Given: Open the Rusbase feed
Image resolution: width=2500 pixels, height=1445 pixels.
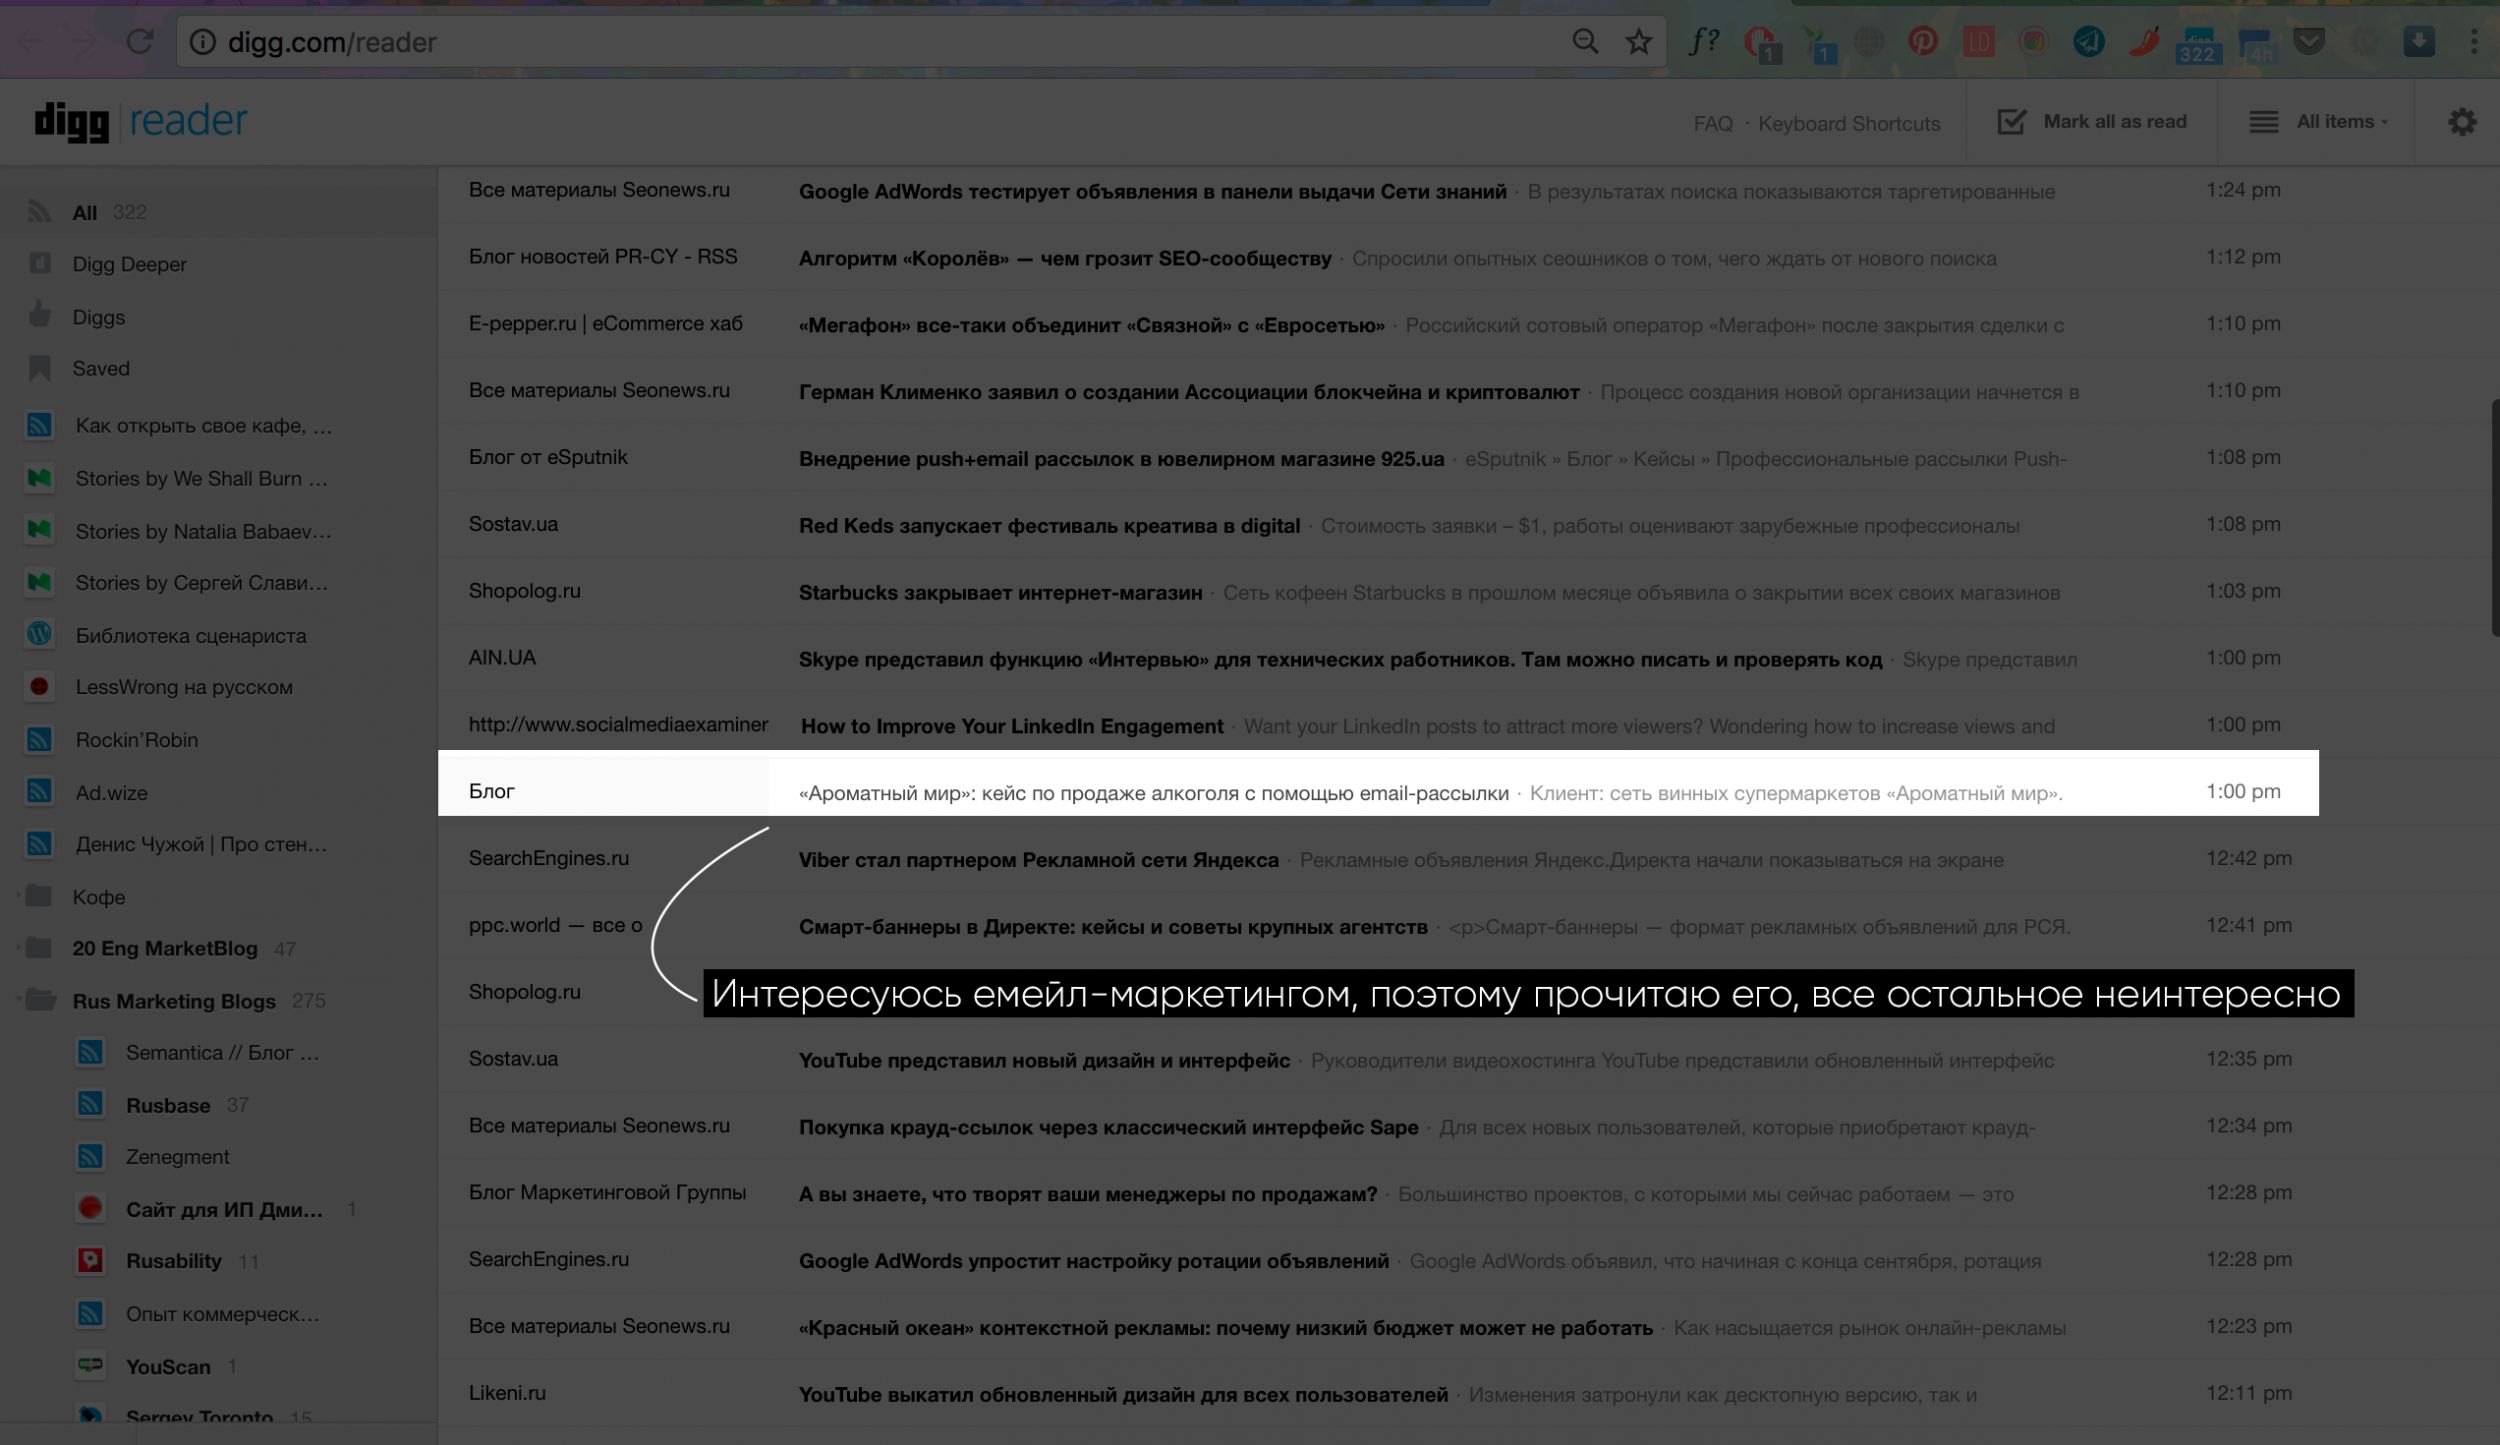Looking at the screenshot, I should [167, 1105].
